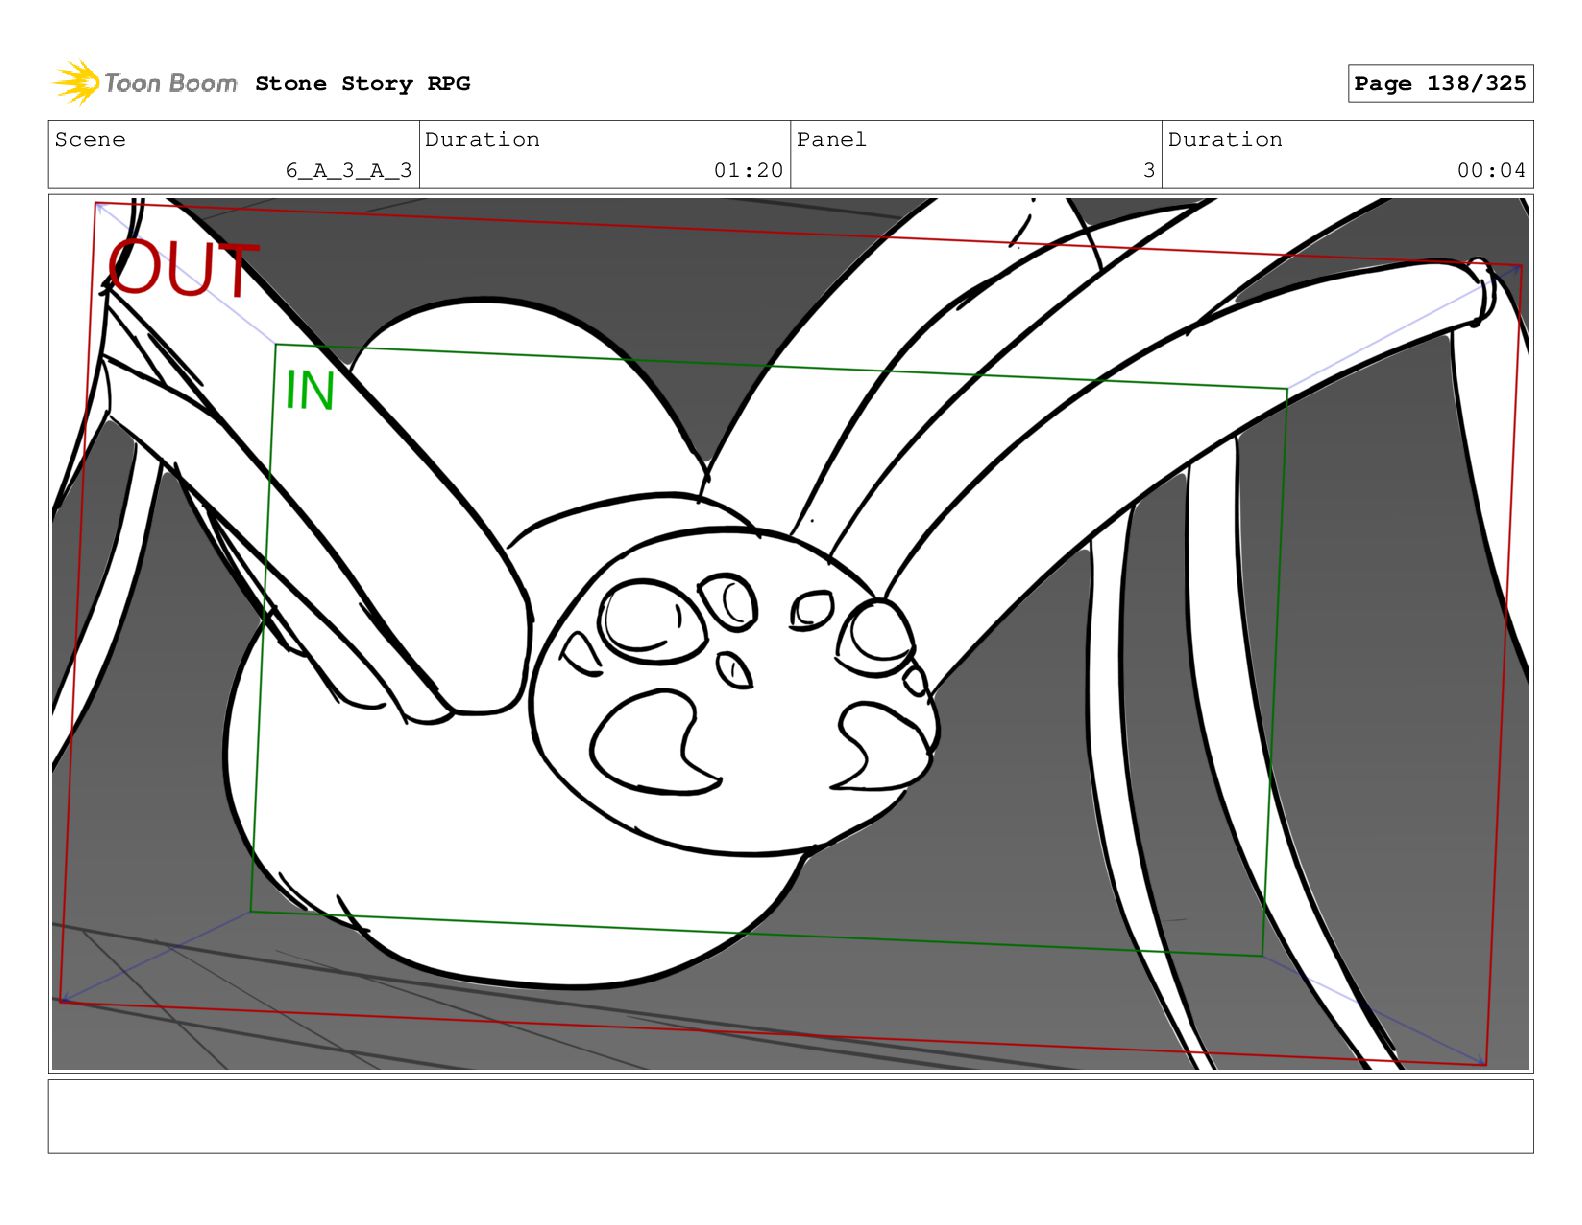Click the scene name '6_A_3_A_3'
This screenshot has height=1225, width=1582.
point(349,171)
